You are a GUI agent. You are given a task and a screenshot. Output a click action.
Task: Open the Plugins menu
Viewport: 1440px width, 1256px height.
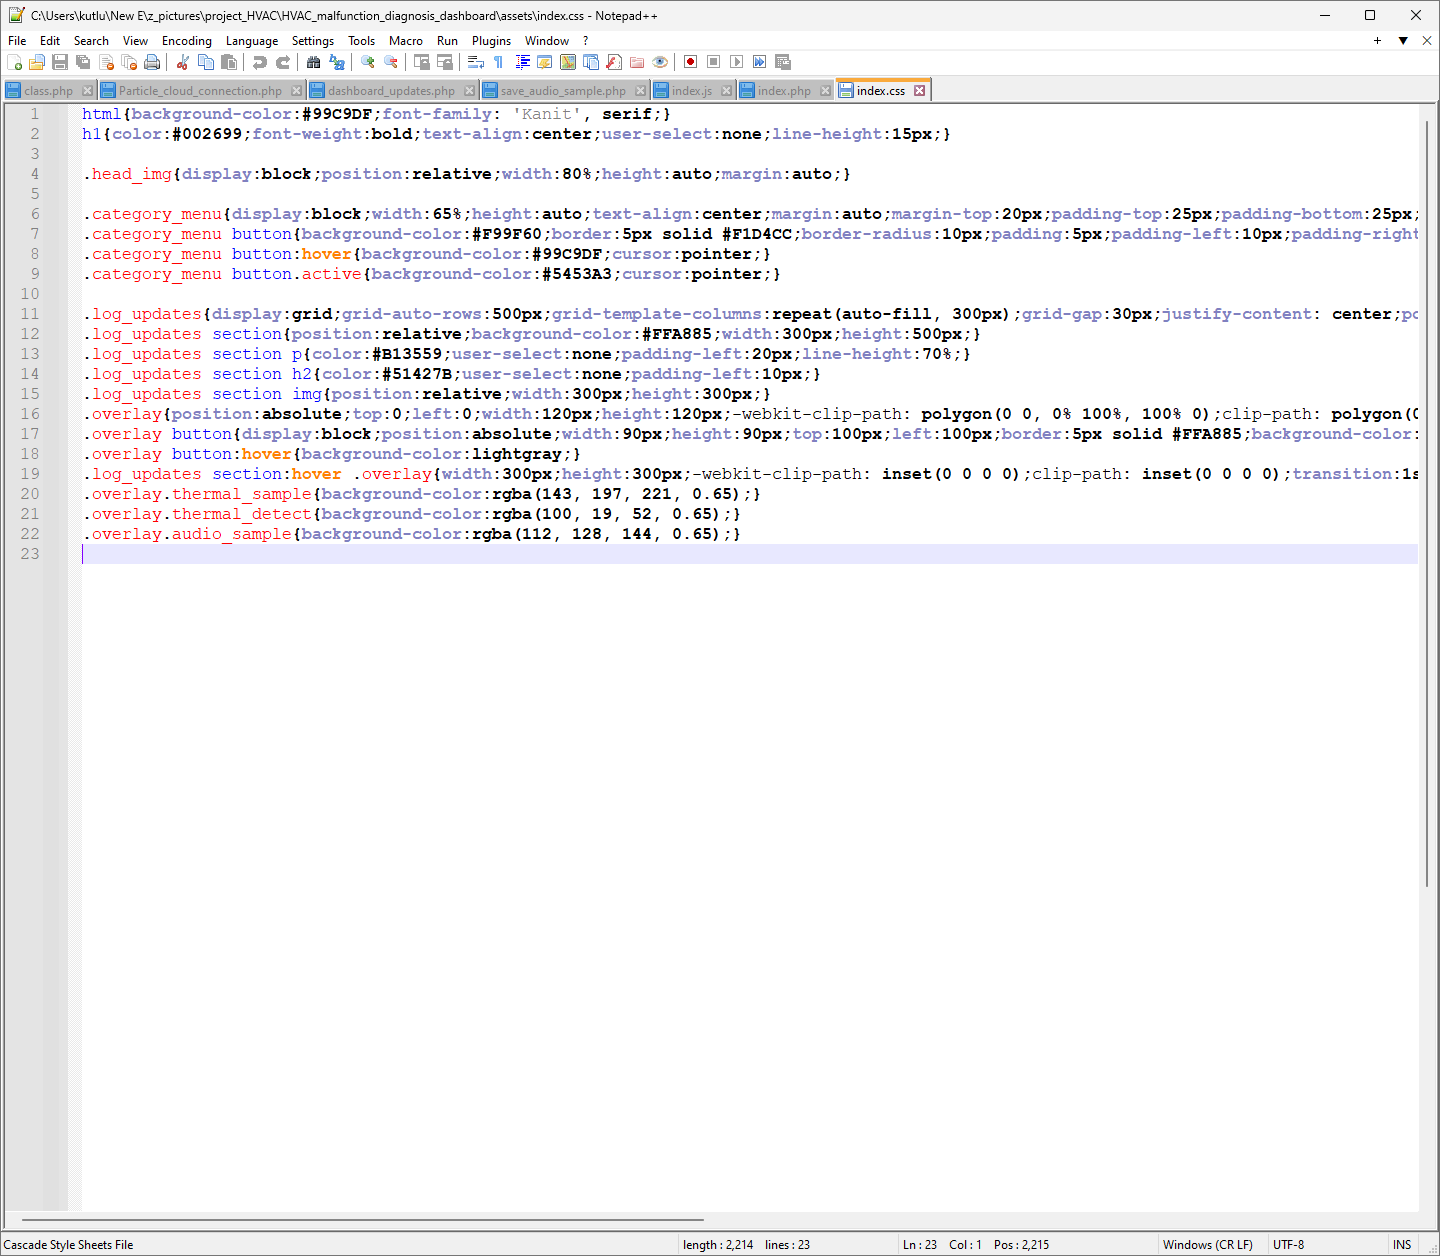pos(491,41)
